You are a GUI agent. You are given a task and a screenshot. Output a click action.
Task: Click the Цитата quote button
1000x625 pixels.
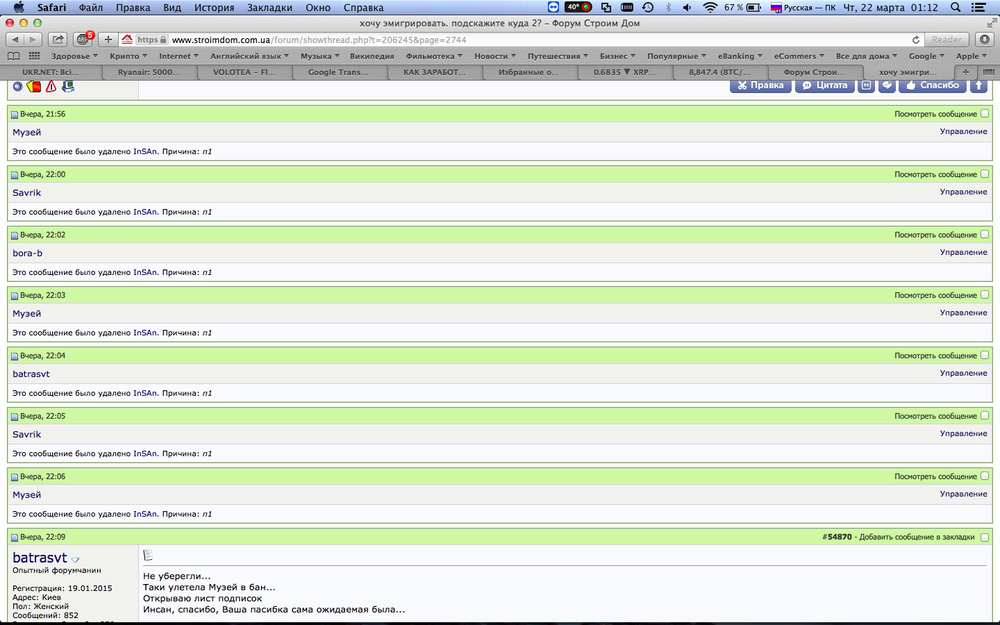click(825, 85)
